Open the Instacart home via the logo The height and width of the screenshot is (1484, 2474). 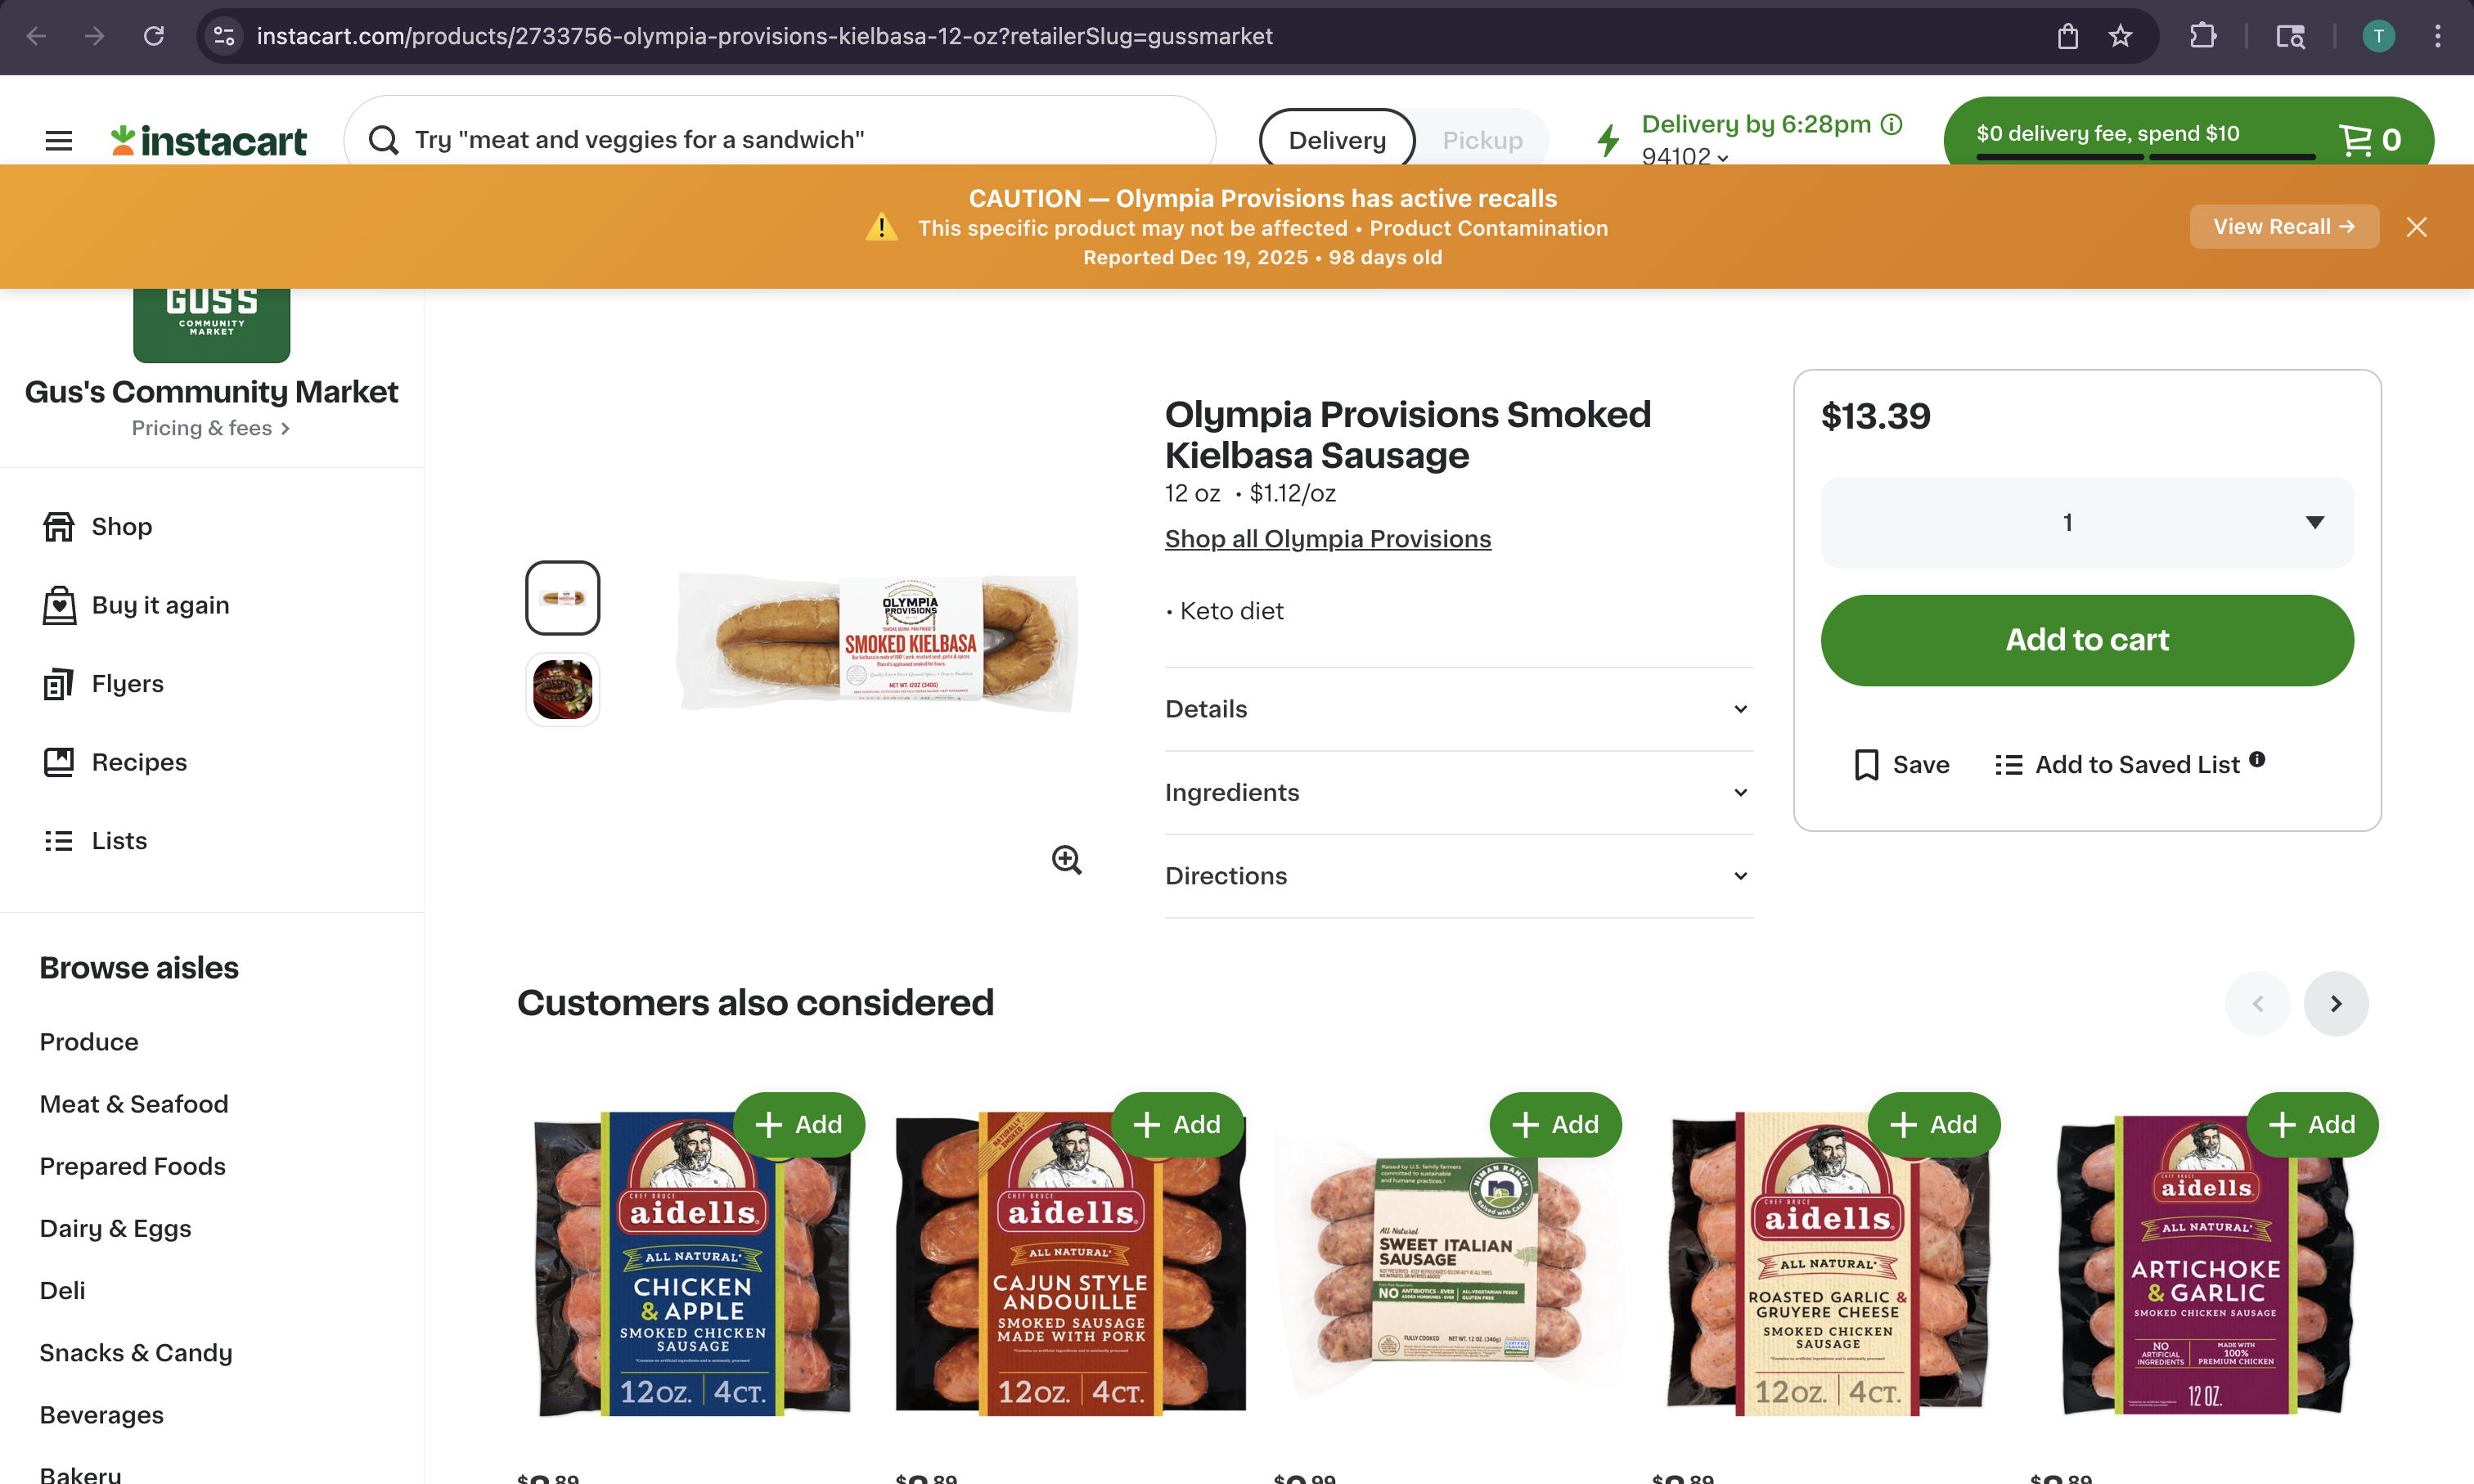click(208, 139)
